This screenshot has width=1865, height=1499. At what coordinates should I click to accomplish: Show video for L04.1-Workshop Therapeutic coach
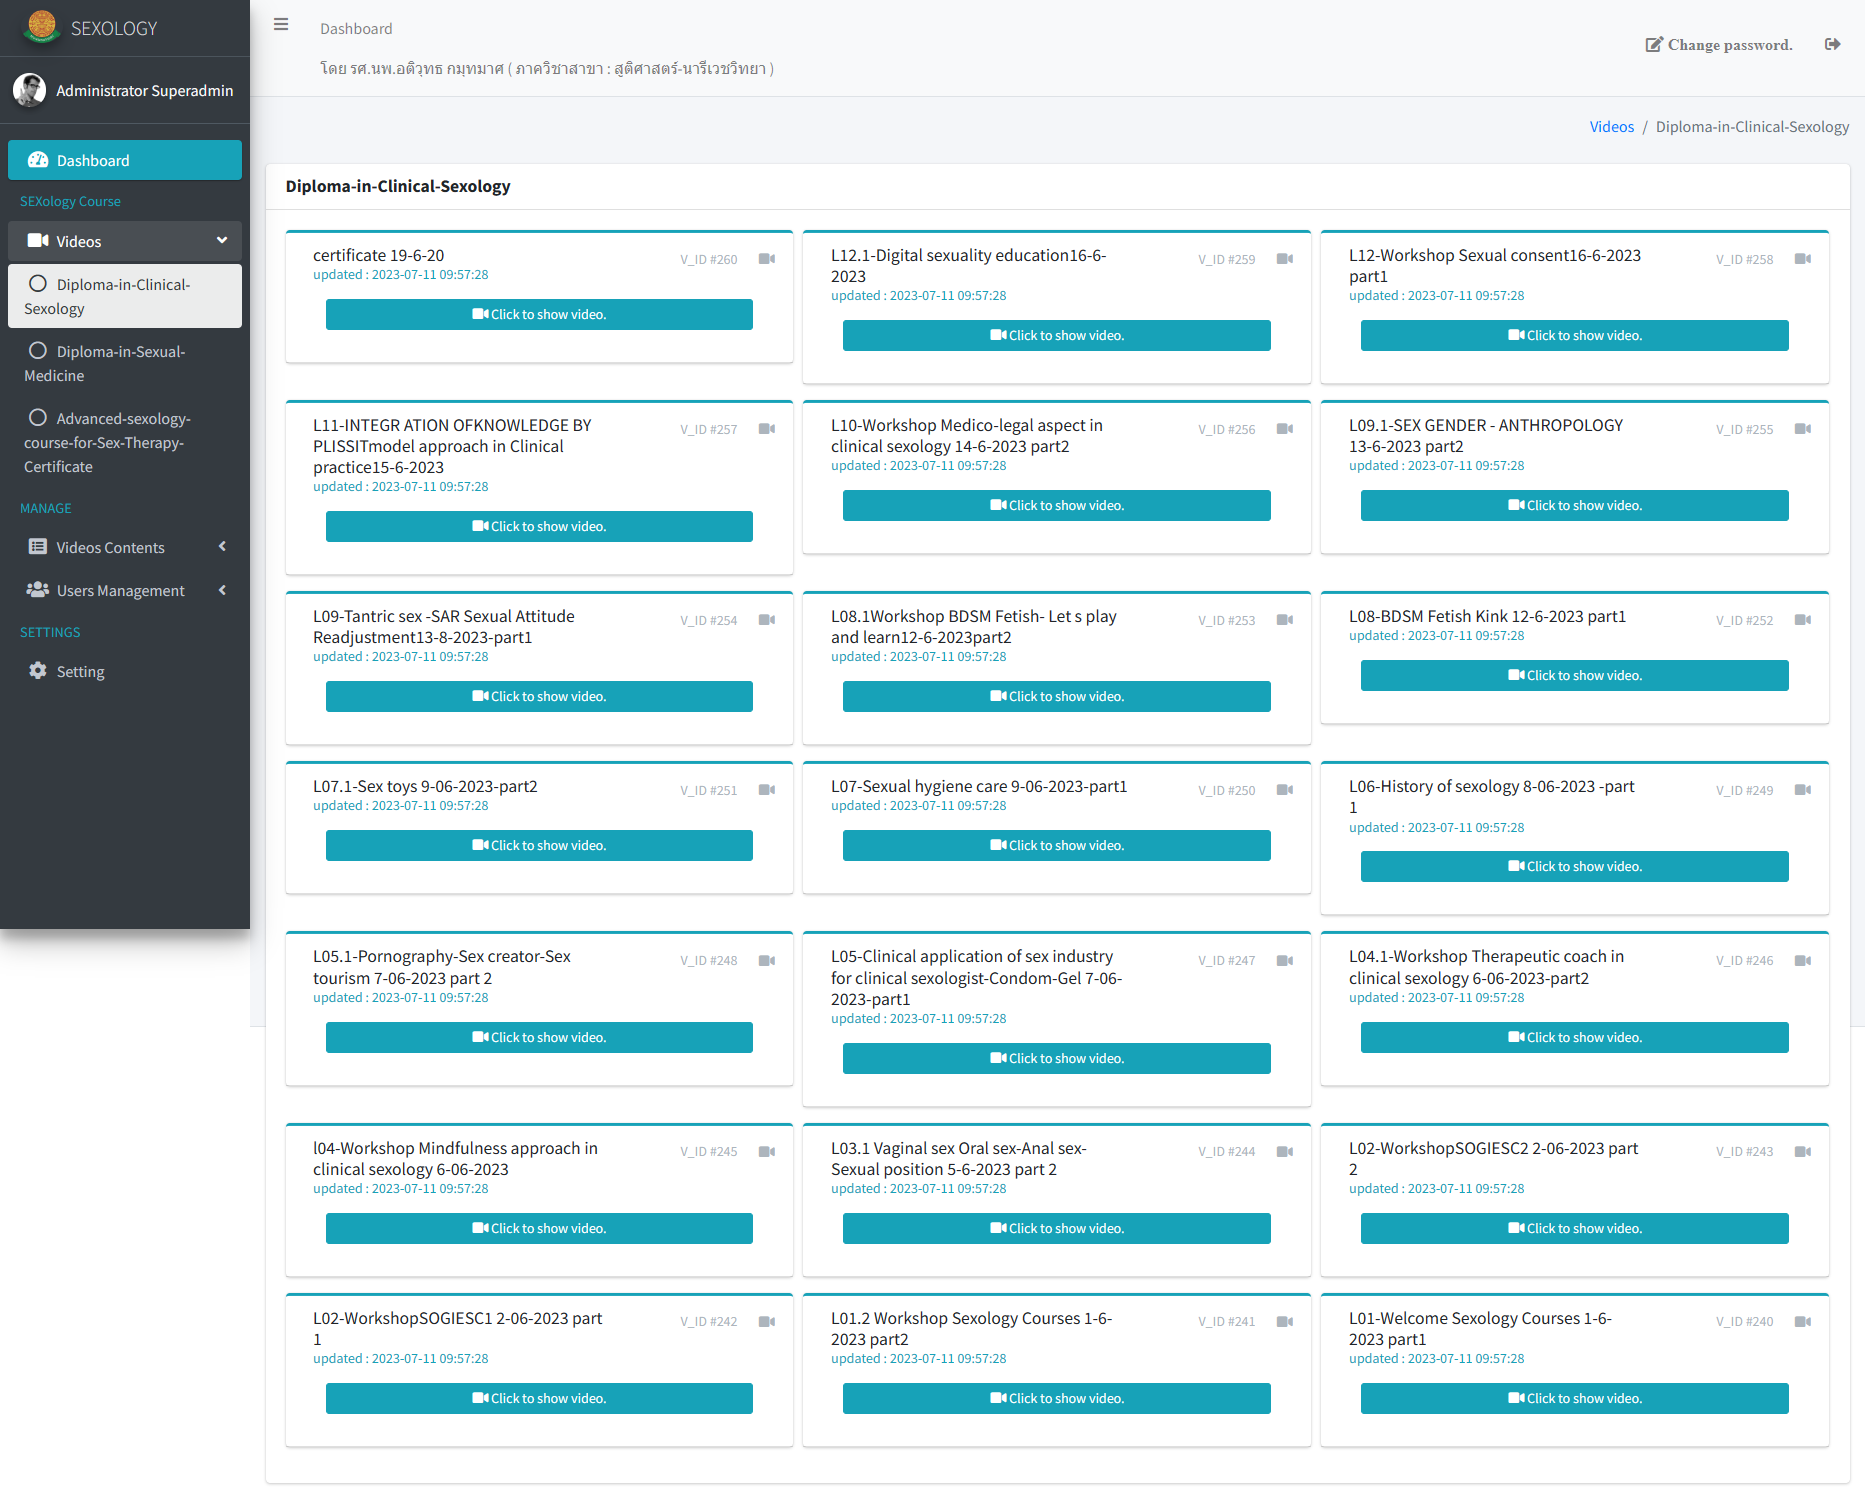(x=1575, y=1037)
